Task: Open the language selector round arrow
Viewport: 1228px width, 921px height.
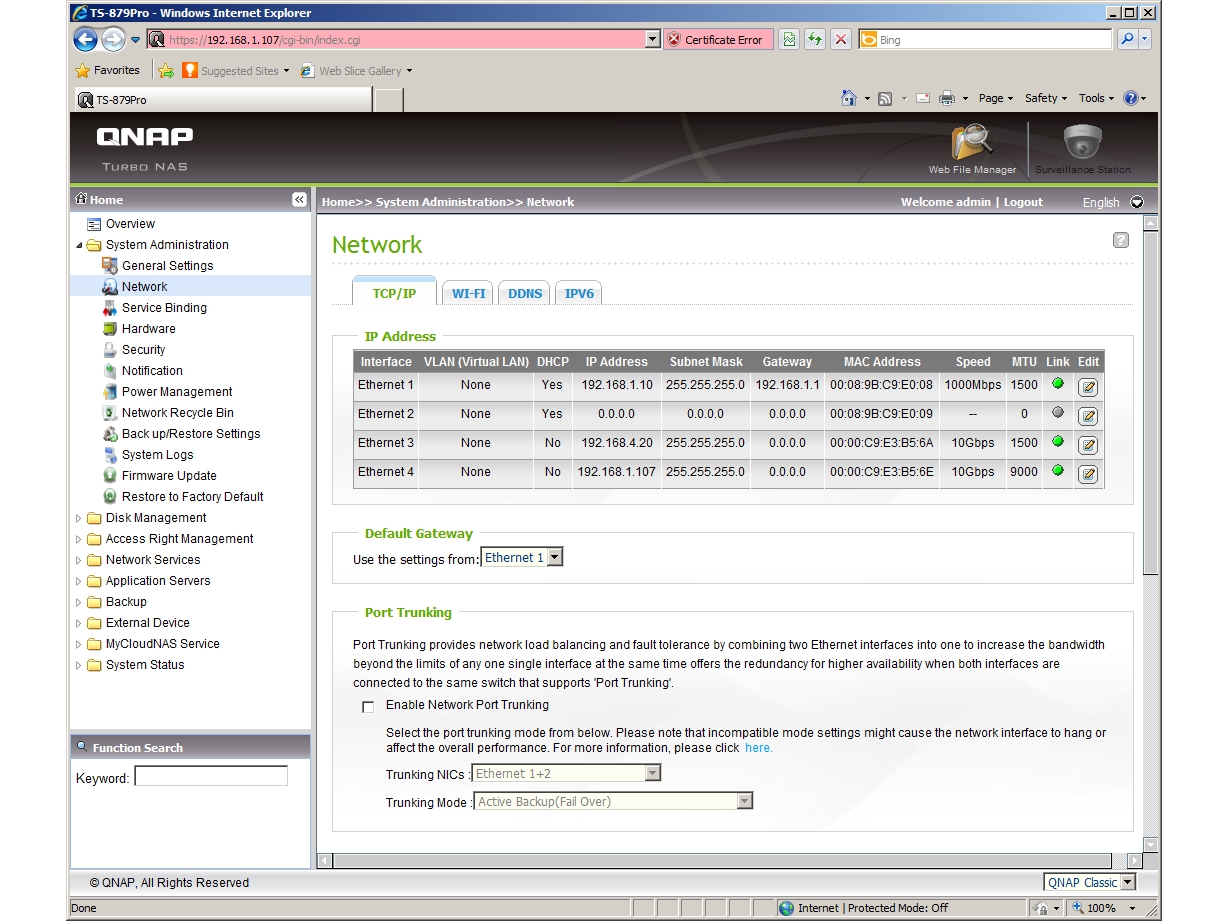Action: point(1136,202)
